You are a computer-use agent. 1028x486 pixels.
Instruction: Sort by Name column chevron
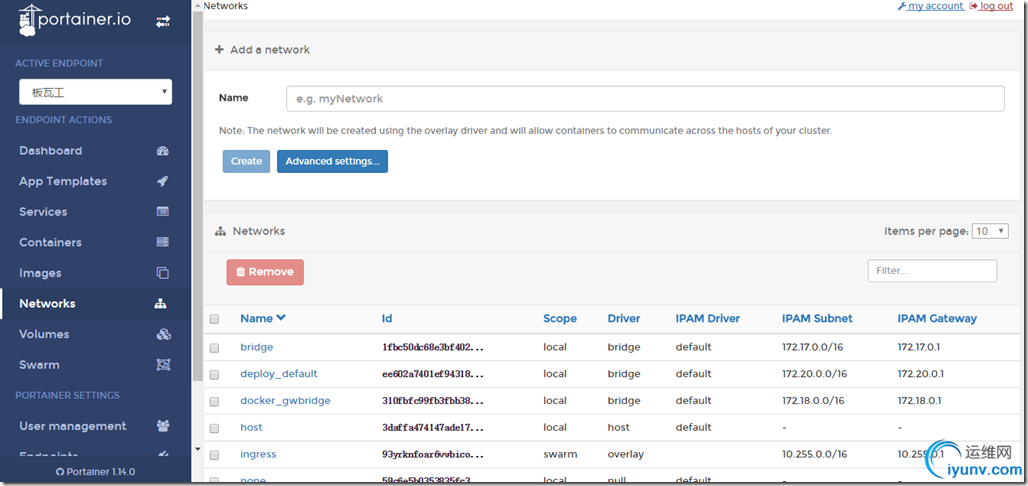click(x=281, y=318)
